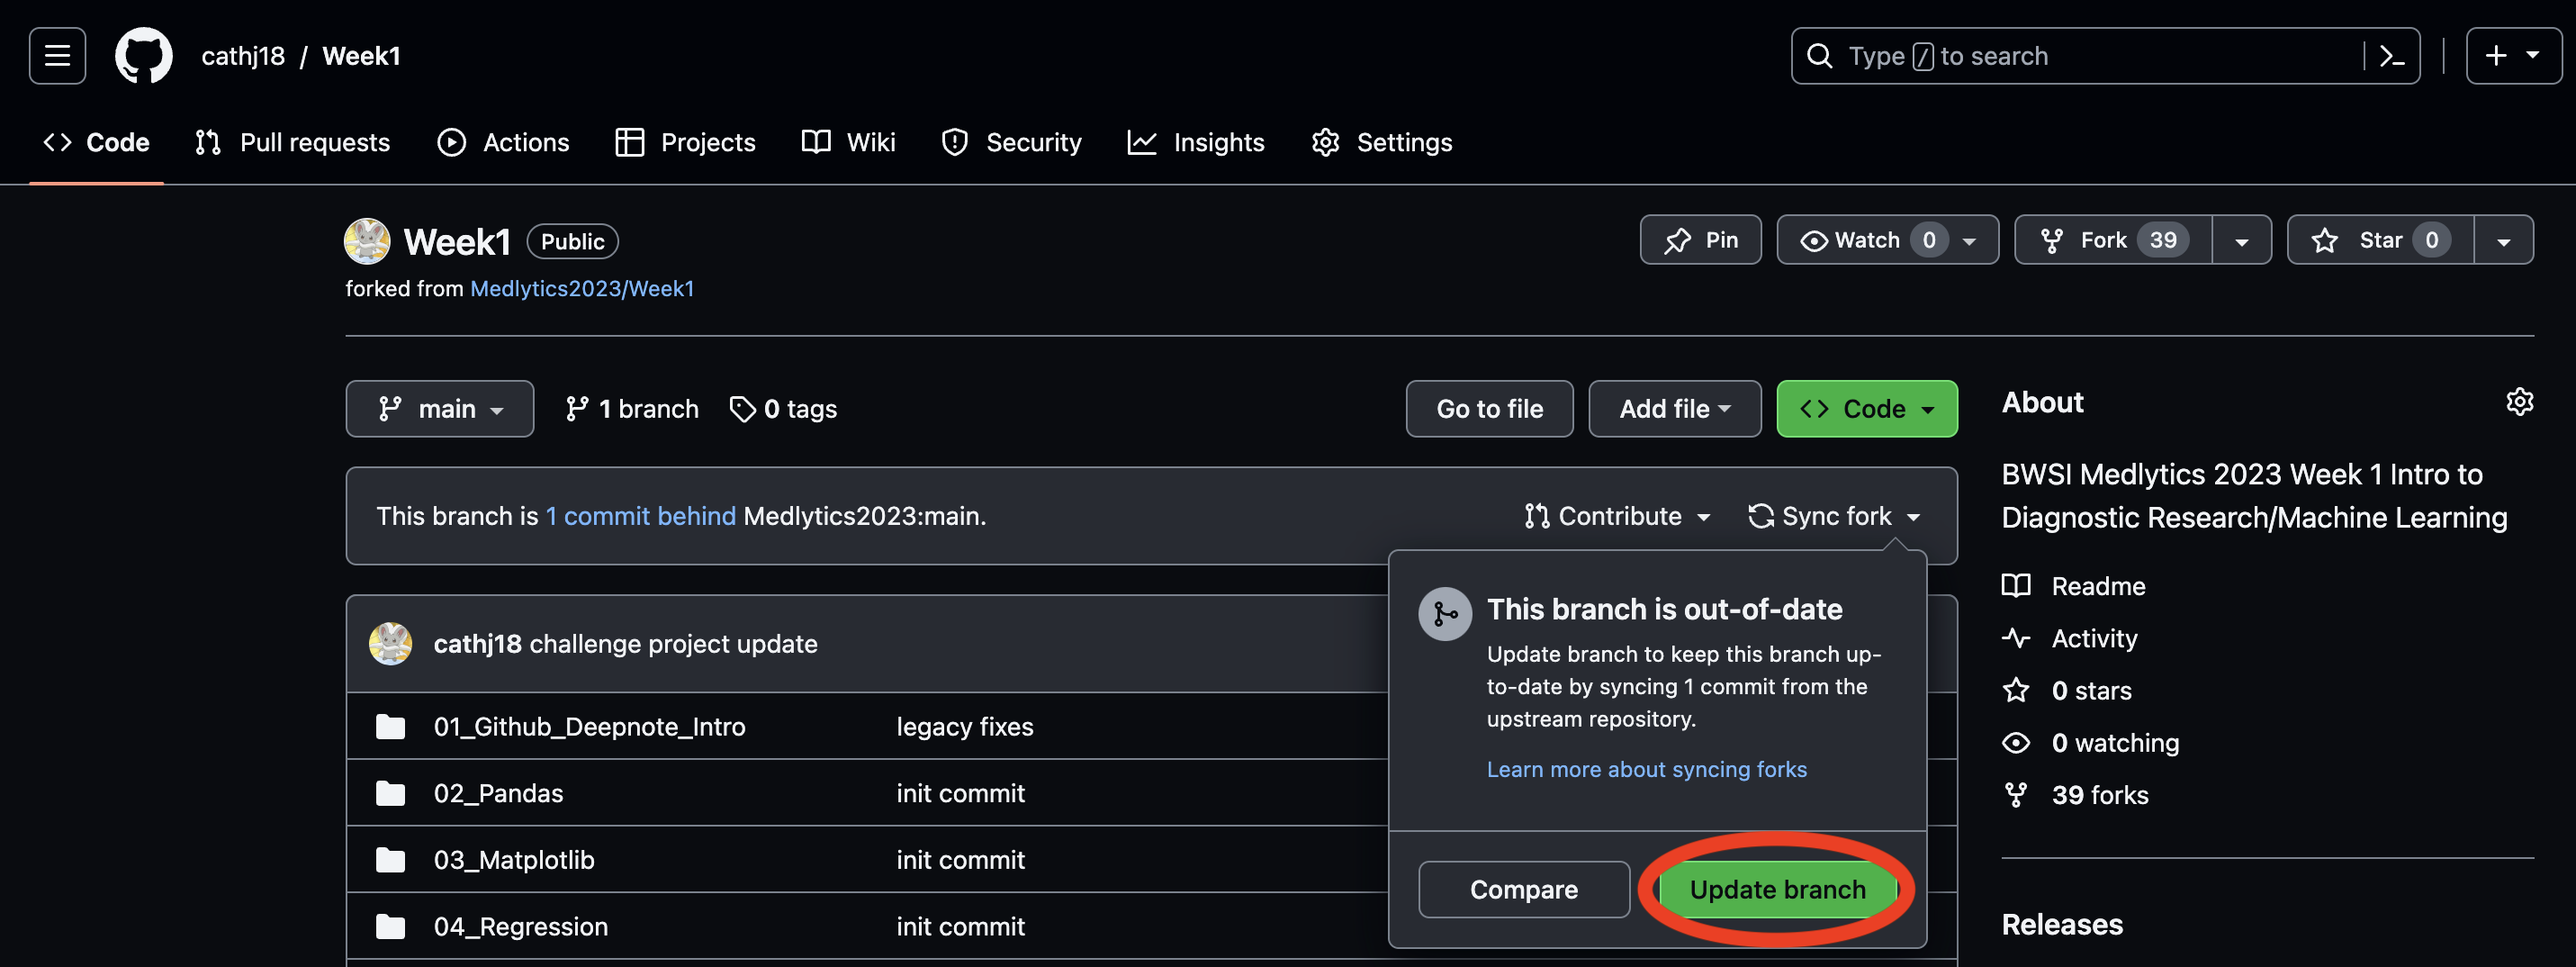The height and width of the screenshot is (967, 2576).
Task: Click the folder icon of 01_Github_Deepnote_Intro
Action: click(x=390, y=726)
